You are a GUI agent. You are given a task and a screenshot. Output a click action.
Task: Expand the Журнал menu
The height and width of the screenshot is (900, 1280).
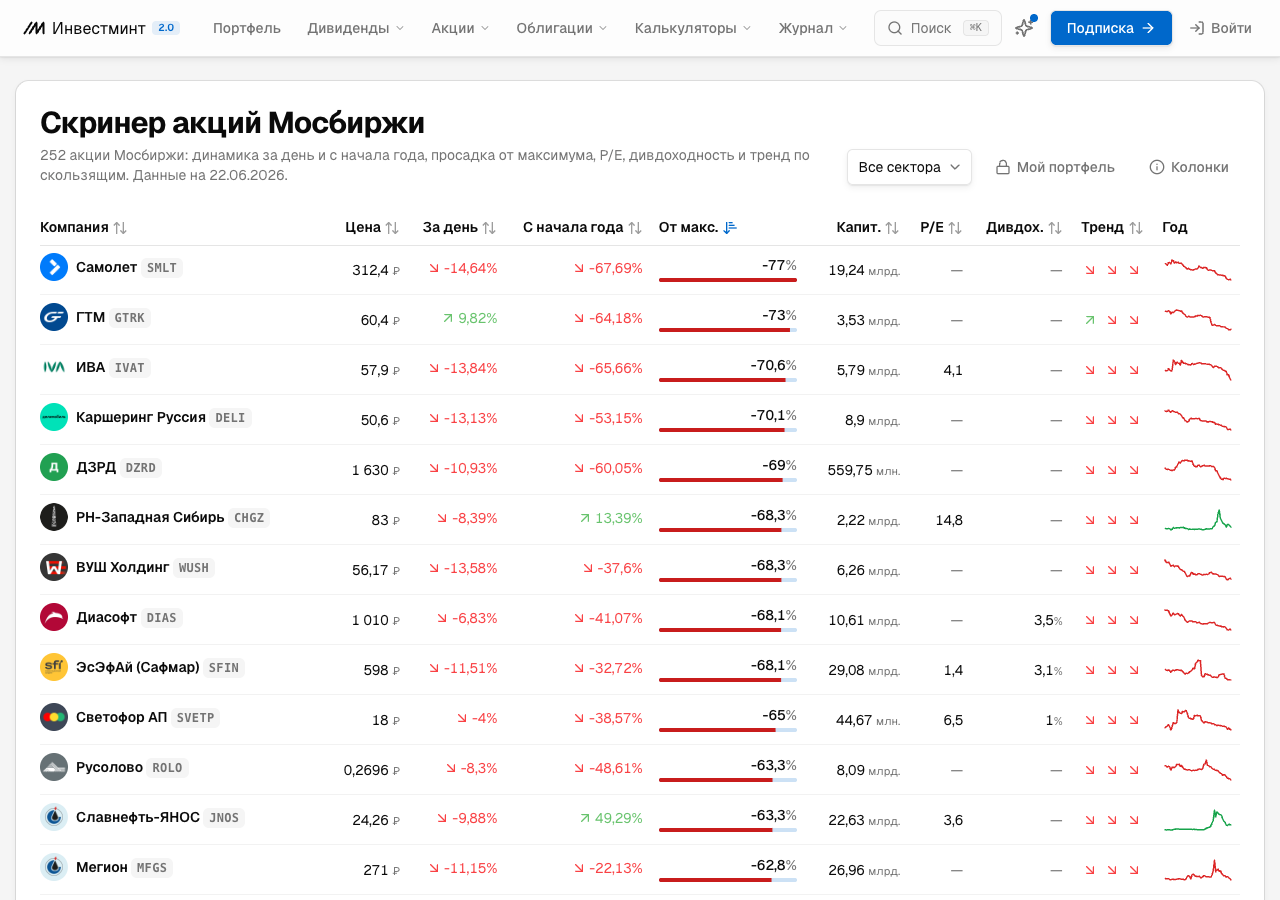click(813, 28)
